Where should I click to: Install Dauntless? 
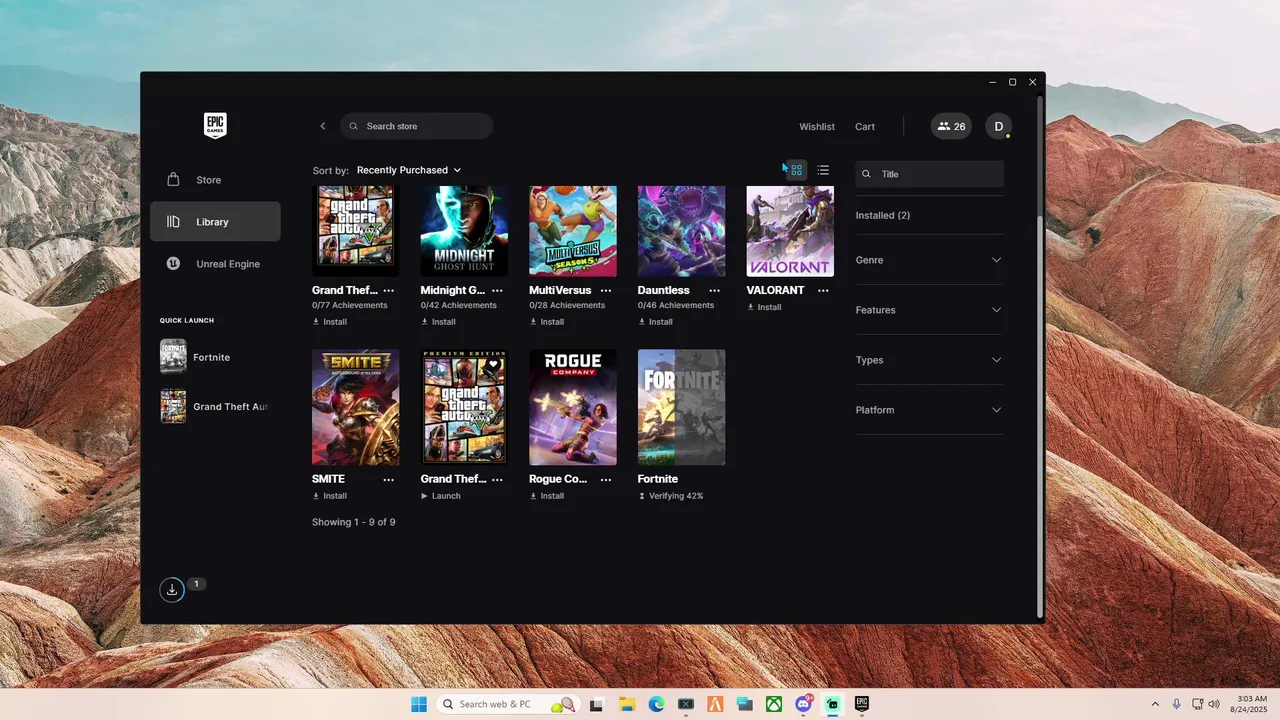coord(656,322)
